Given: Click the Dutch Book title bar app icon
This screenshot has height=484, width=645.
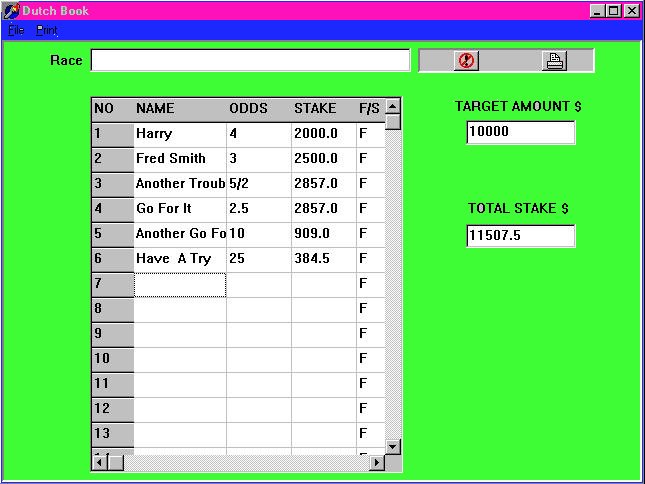Looking at the screenshot, I should click(11, 11).
